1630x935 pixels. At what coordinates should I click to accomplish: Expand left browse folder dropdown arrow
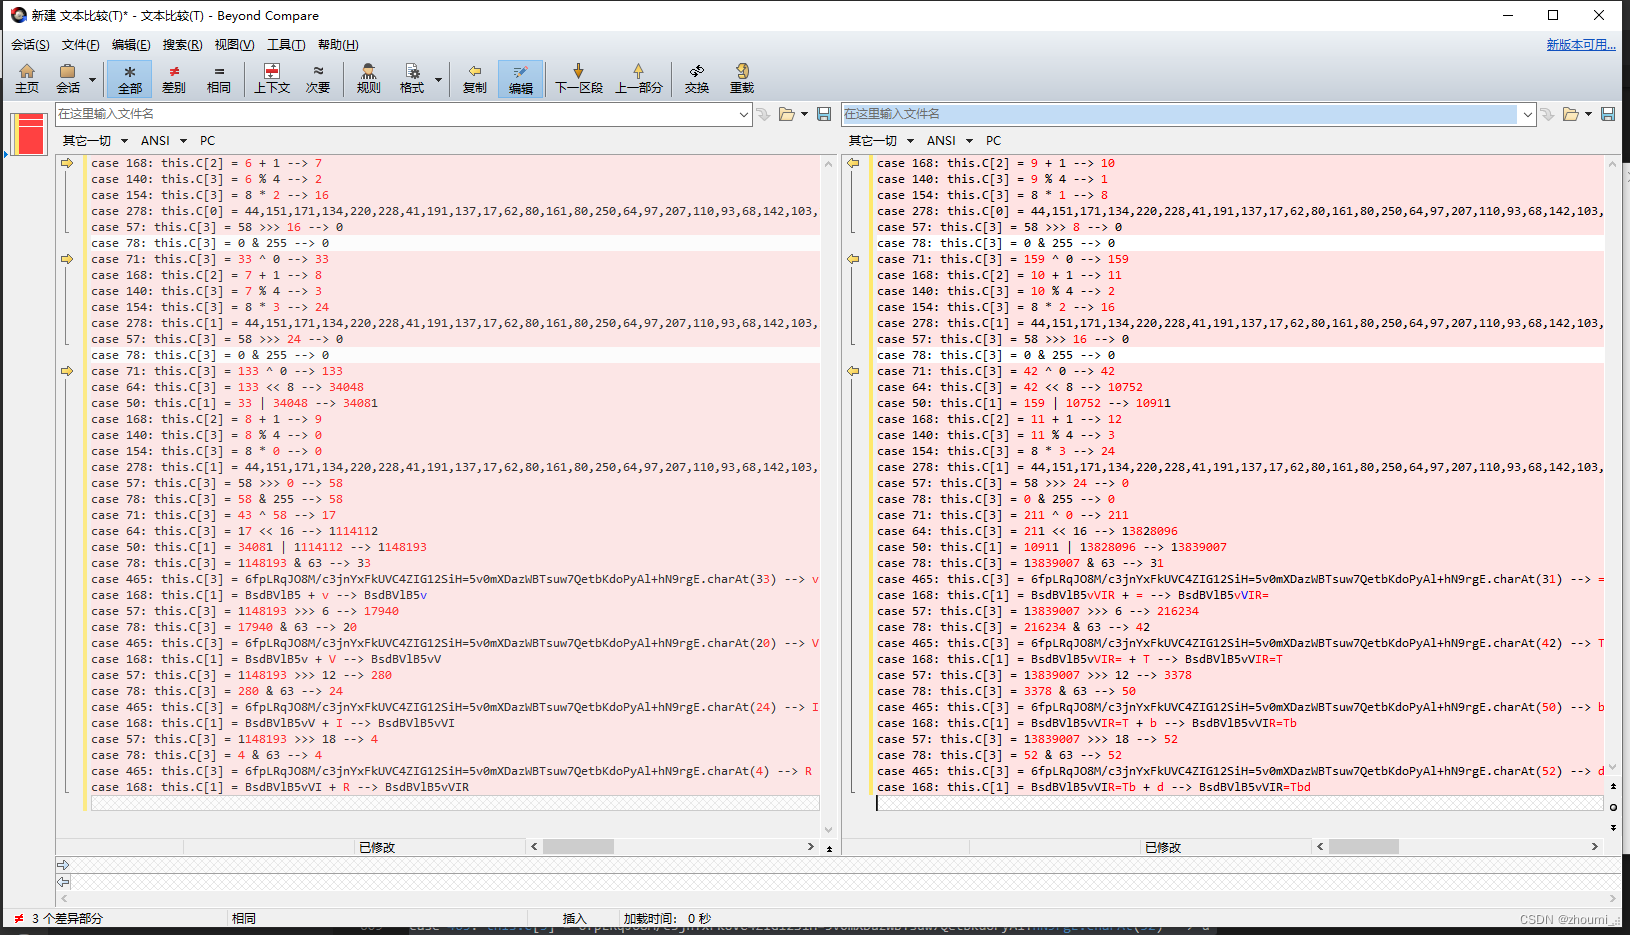[804, 114]
